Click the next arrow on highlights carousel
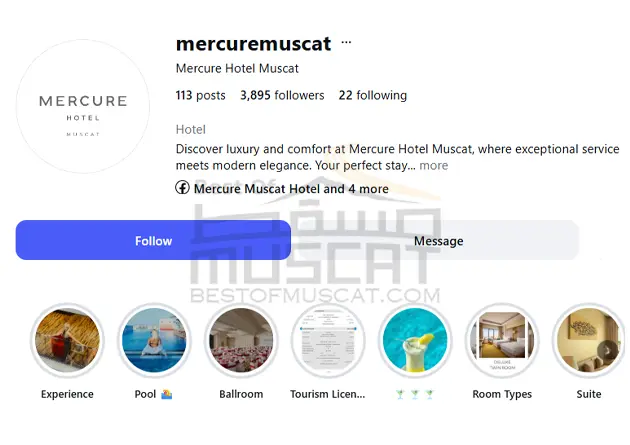The width and height of the screenshot is (630, 445). pos(608,351)
